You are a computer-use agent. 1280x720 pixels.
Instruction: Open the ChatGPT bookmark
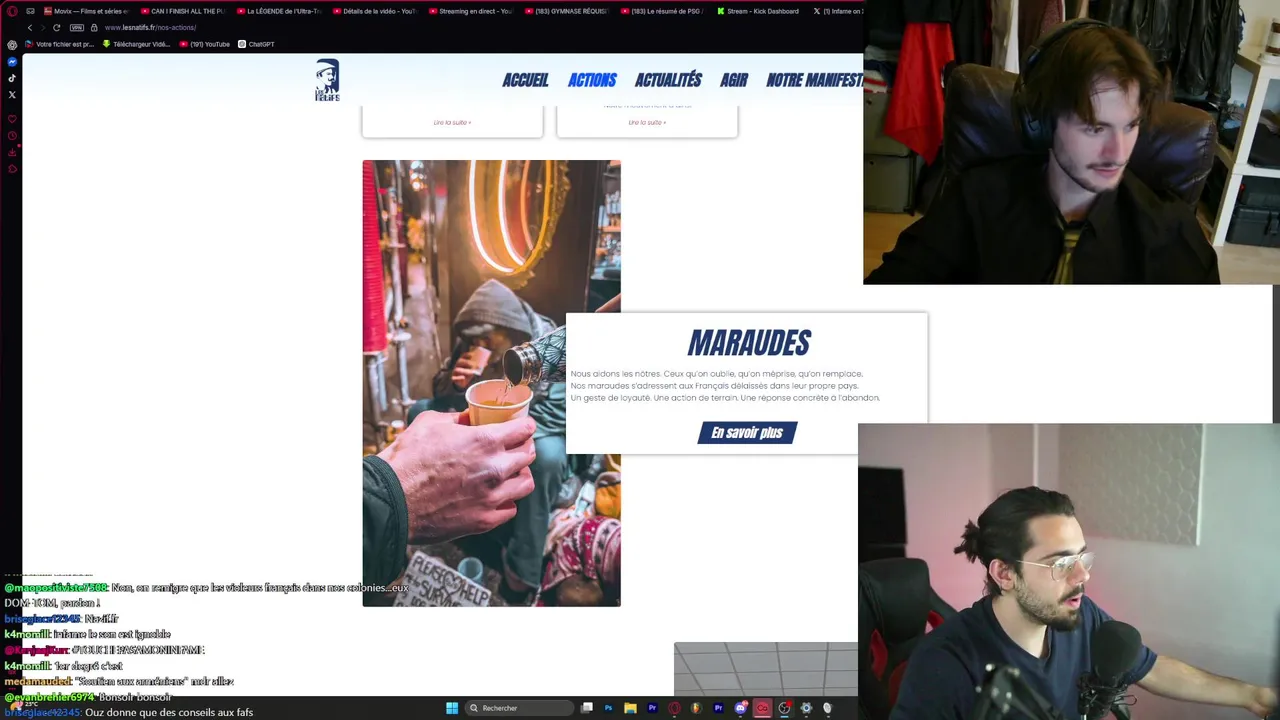pyautogui.click(x=256, y=44)
